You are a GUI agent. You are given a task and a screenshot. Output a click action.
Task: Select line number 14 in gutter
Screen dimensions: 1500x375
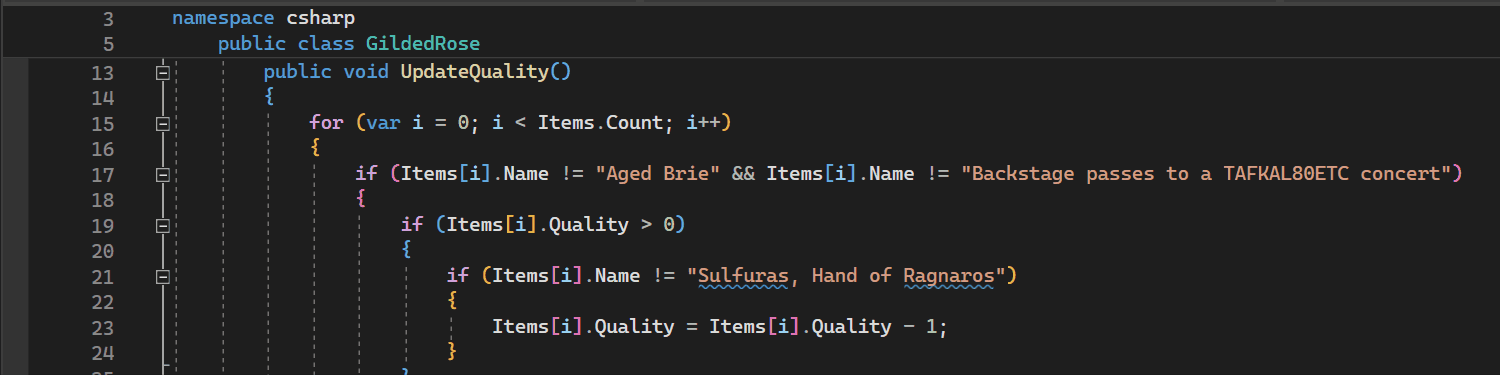point(102,98)
